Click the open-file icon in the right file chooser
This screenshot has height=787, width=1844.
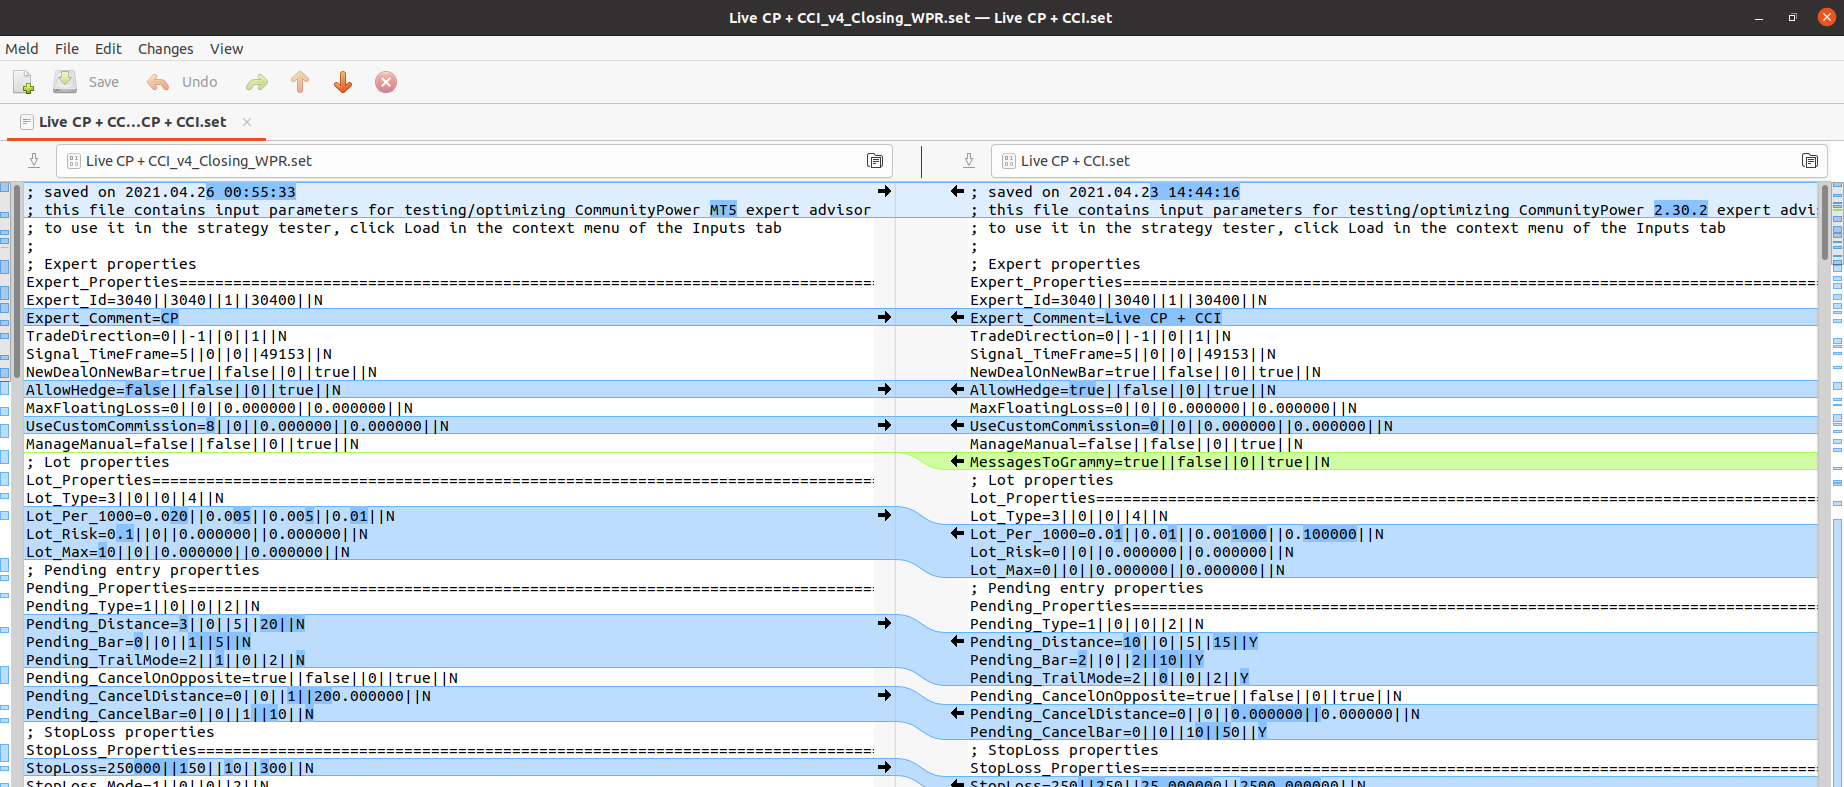(1810, 161)
